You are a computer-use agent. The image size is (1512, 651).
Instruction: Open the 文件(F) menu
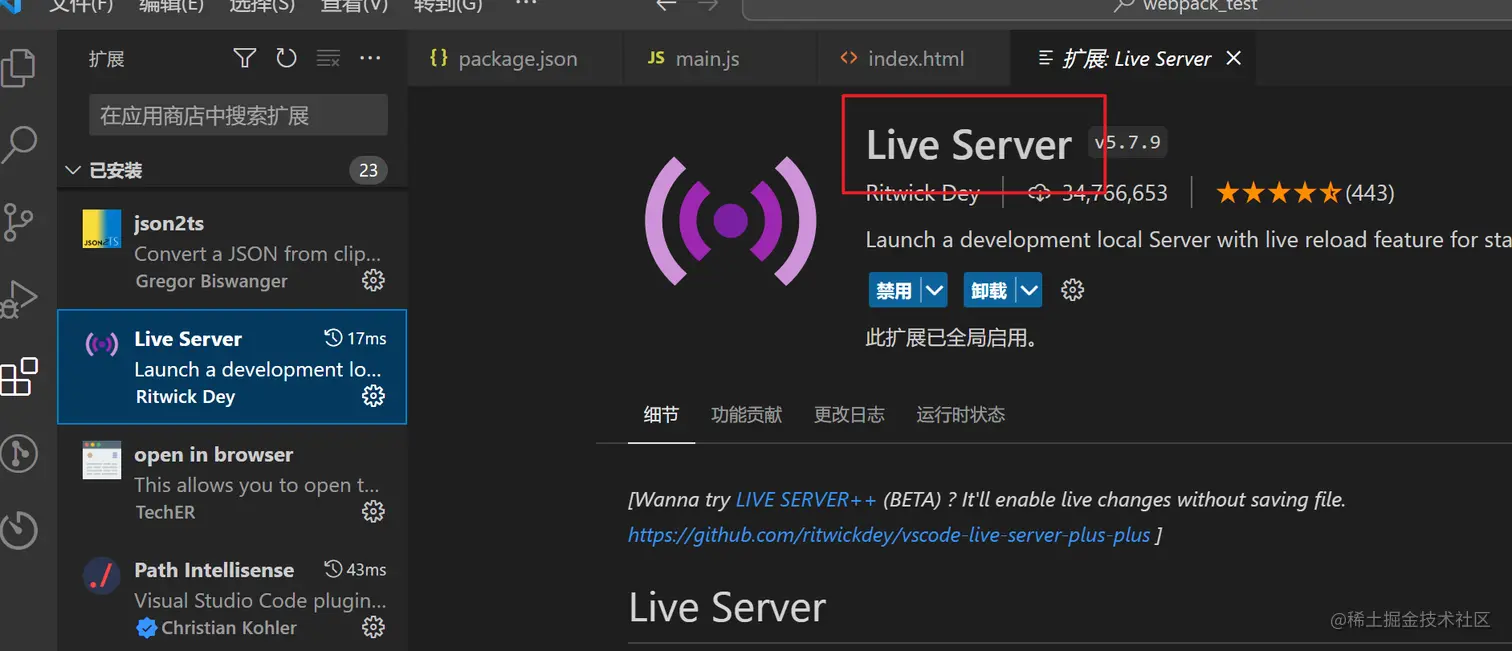pos(81,5)
